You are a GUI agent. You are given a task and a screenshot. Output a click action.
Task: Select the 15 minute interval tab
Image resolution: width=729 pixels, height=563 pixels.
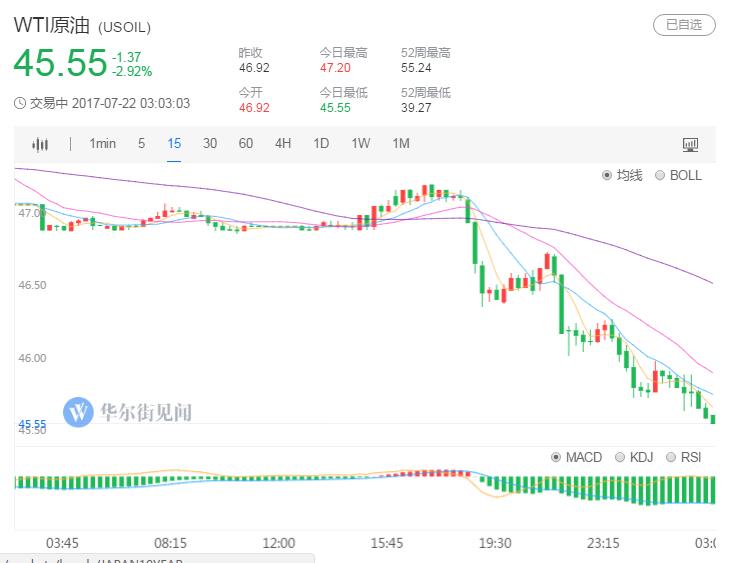pos(174,143)
